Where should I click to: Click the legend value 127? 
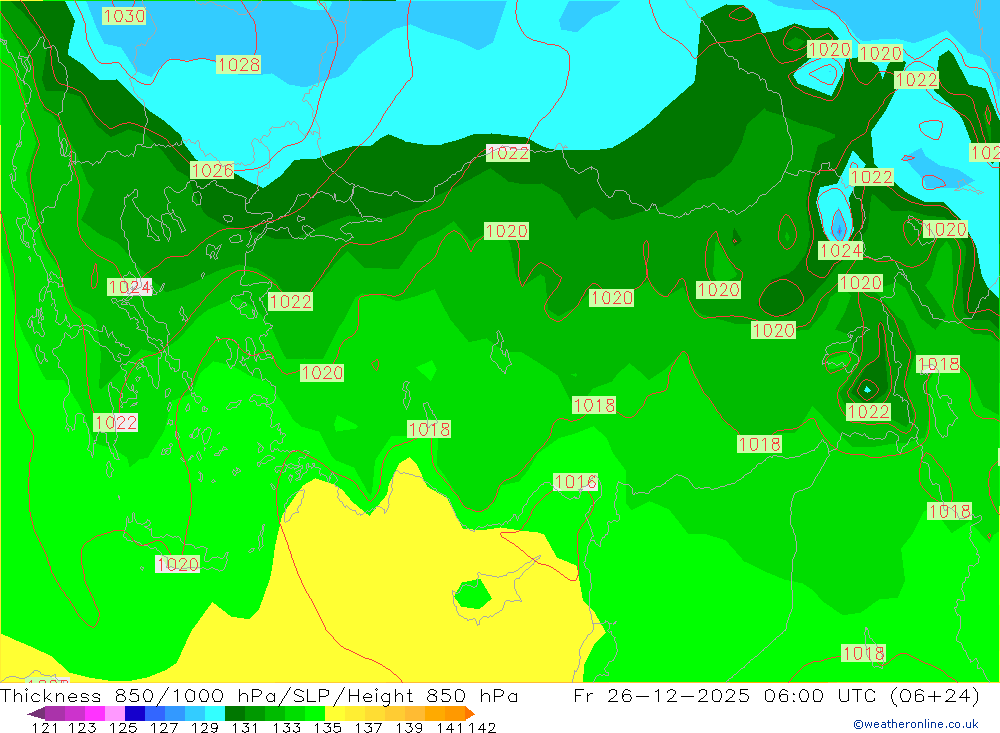tap(163, 727)
